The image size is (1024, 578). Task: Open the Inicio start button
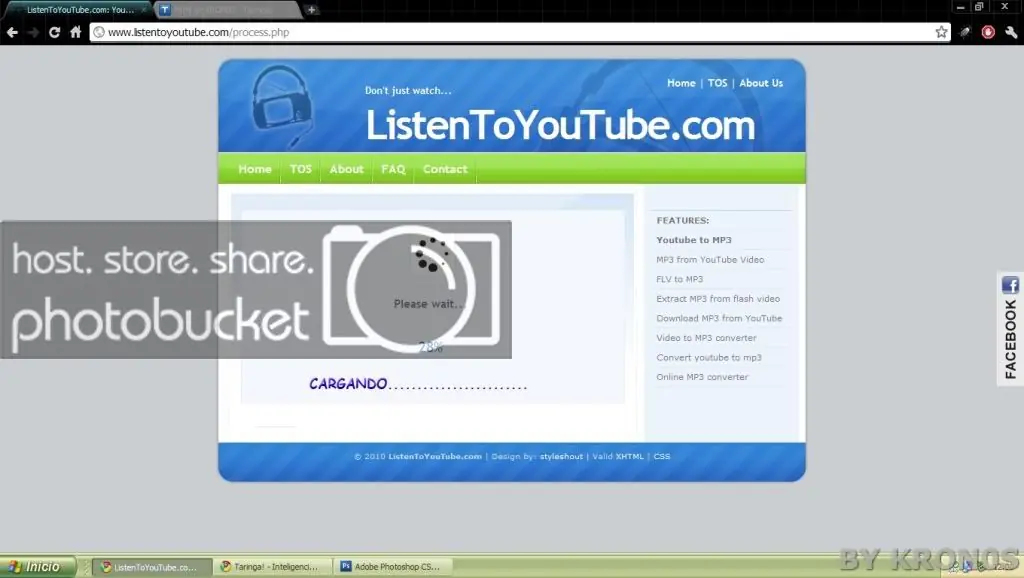38,566
